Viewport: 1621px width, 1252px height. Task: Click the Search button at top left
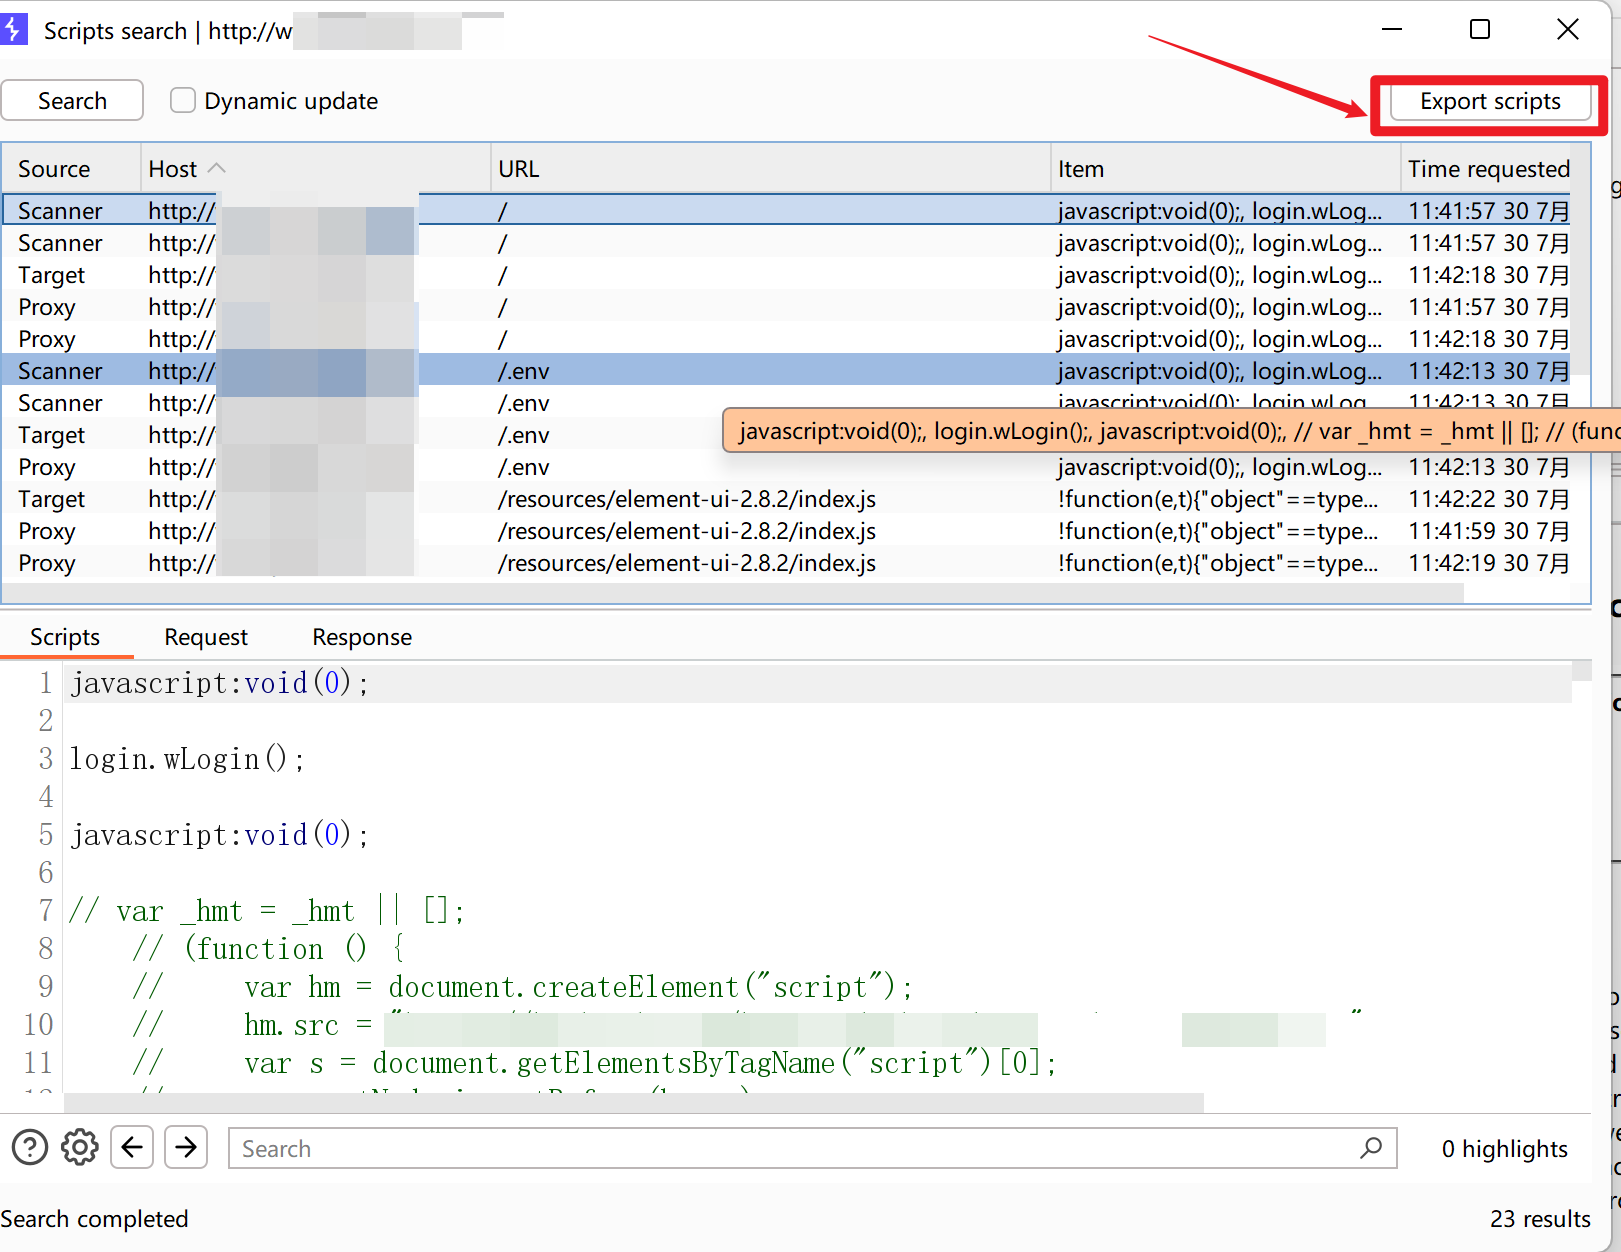(72, 101)
